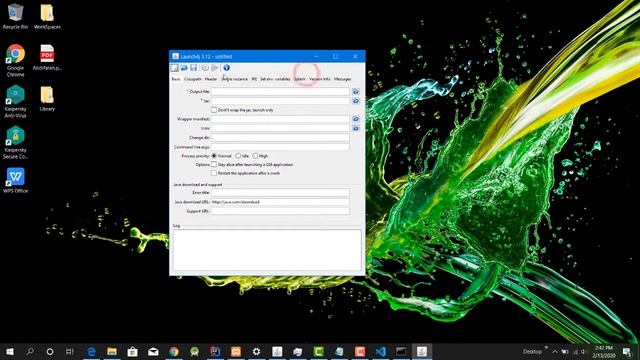Open the Single instance tab
This screenshot has width=640, height=360.
click(x=235, y=79)
